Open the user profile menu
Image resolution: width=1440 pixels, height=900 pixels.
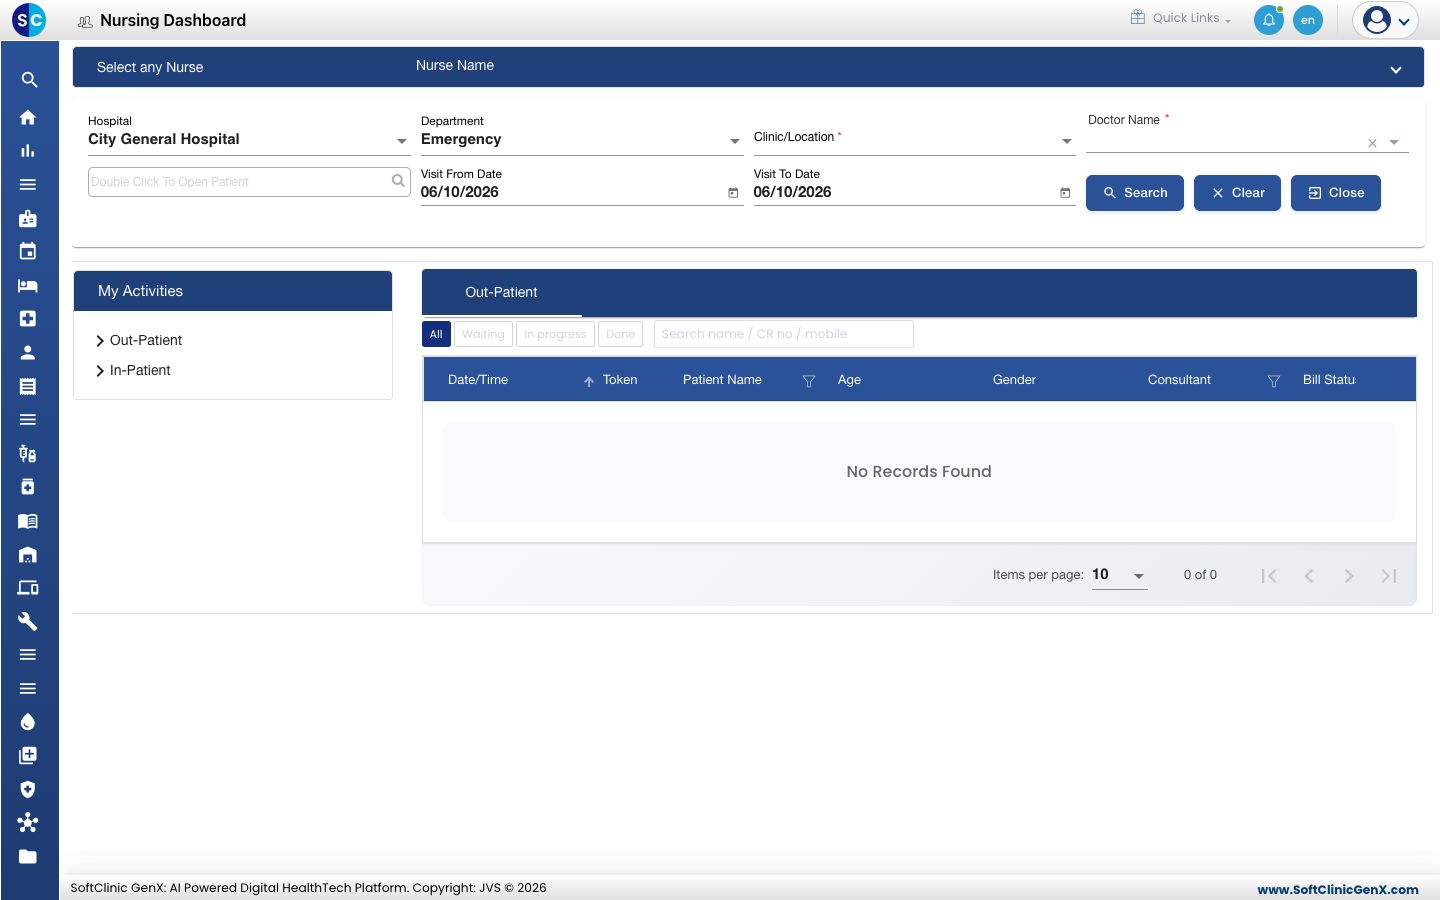pyautogui.click(x=1386, y=20)
